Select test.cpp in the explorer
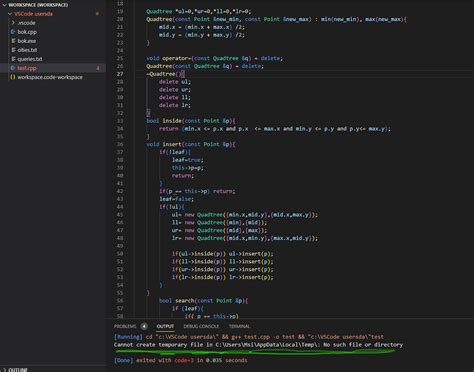 pyautogui.click(x=27, y=68)
